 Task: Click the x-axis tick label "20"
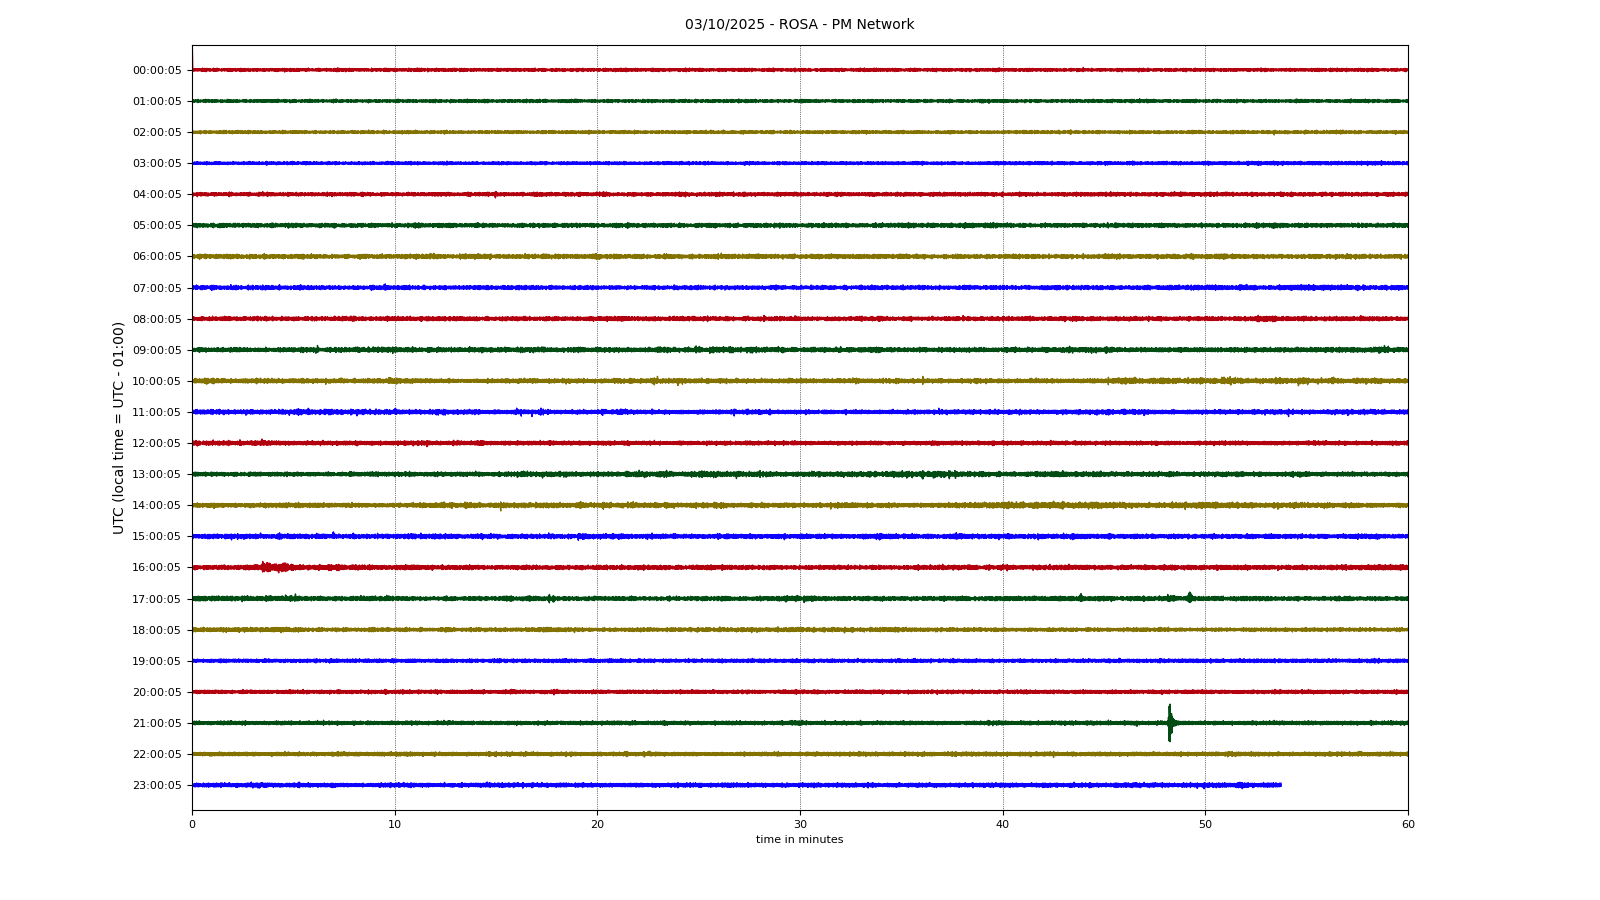click(x=597, y=824)
